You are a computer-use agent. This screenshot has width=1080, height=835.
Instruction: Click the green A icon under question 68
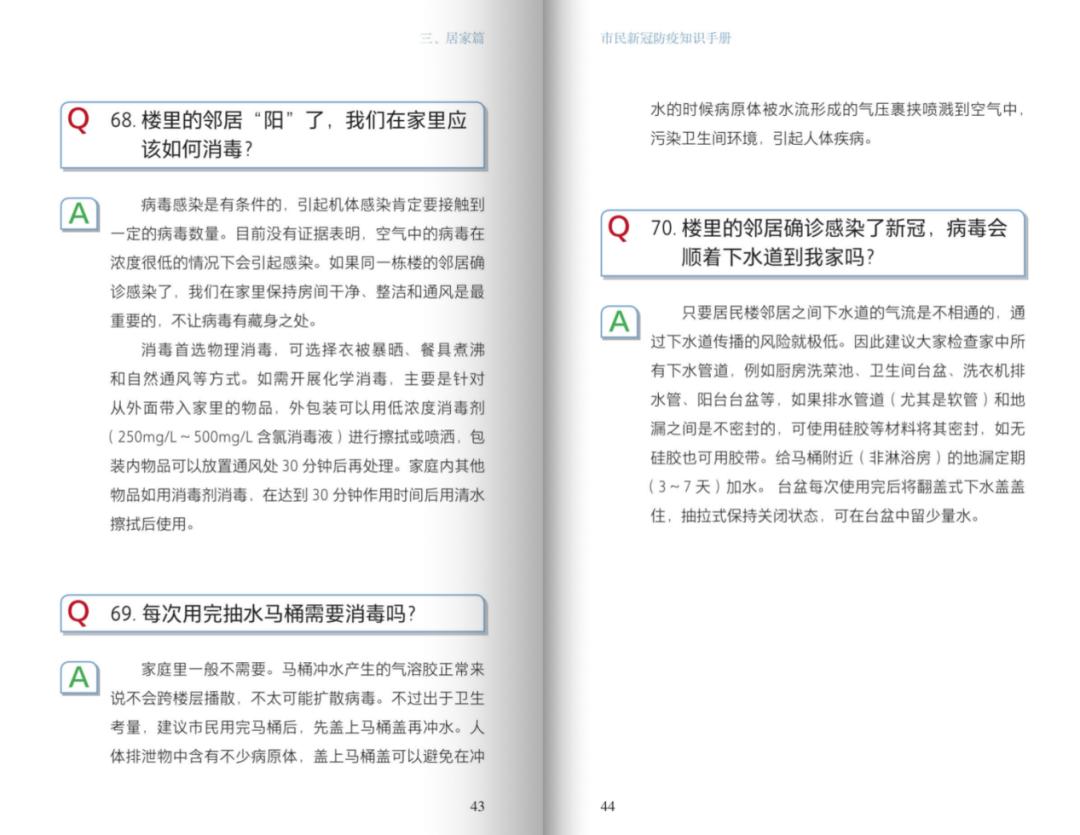click(78, 213)
